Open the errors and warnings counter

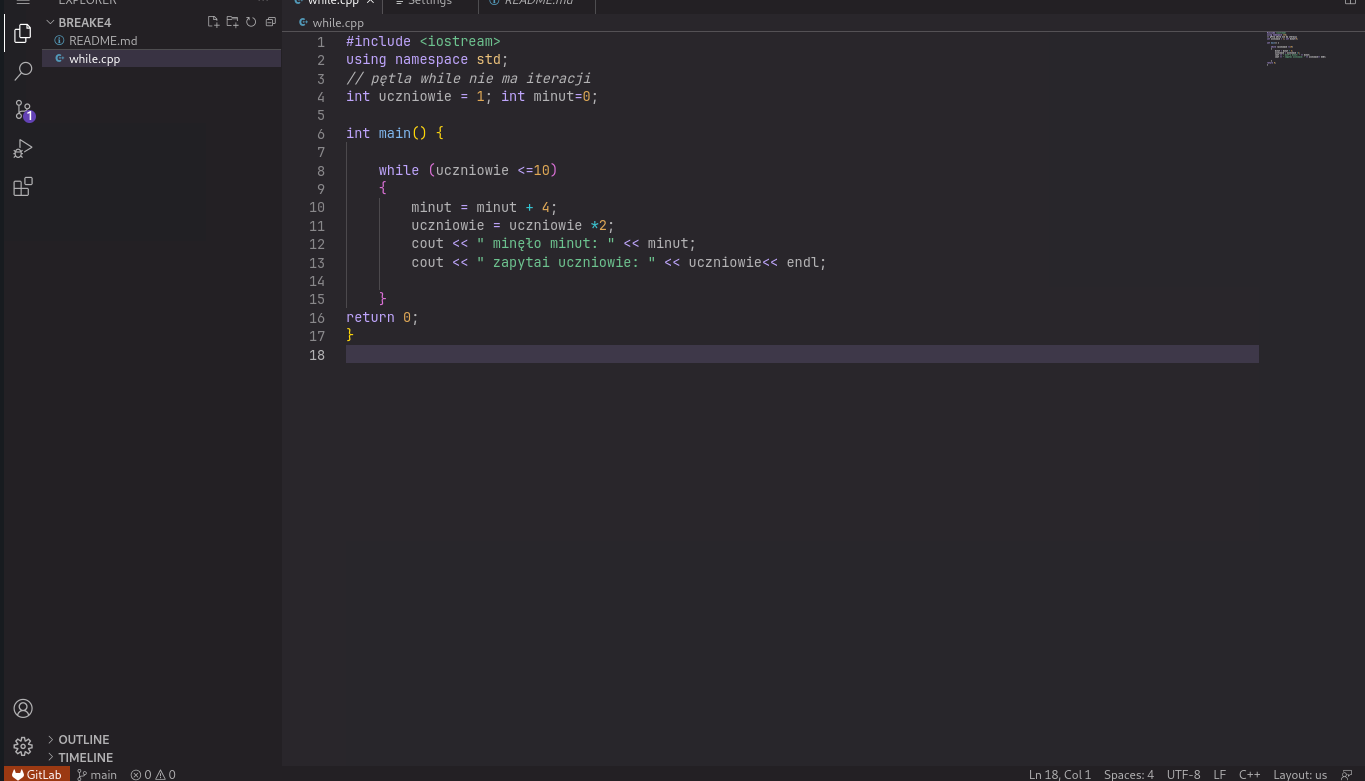coord(153,774)
